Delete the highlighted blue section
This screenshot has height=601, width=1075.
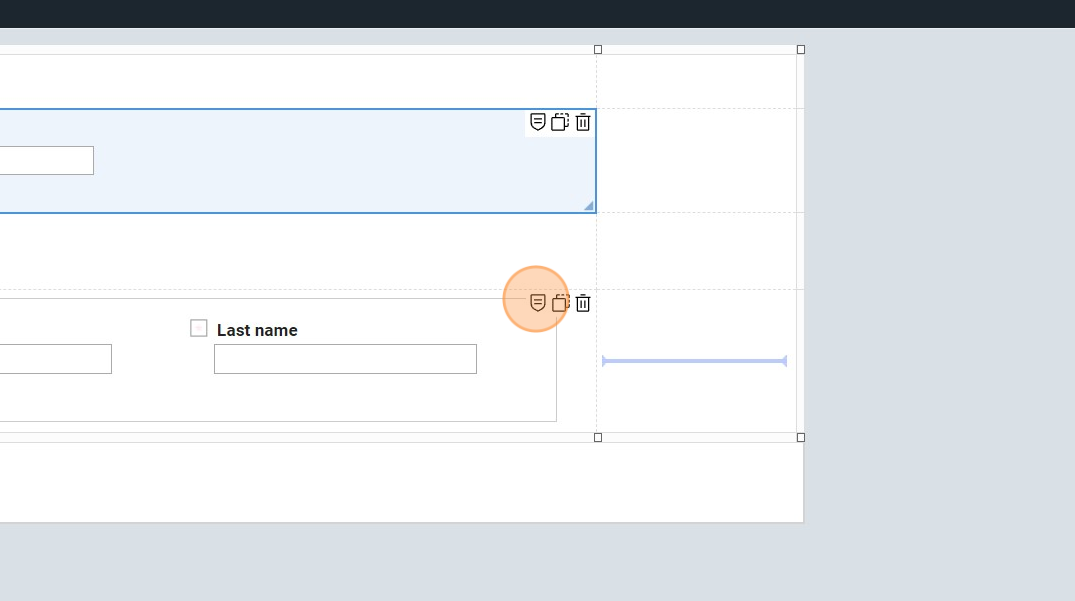tap(583, 122)
